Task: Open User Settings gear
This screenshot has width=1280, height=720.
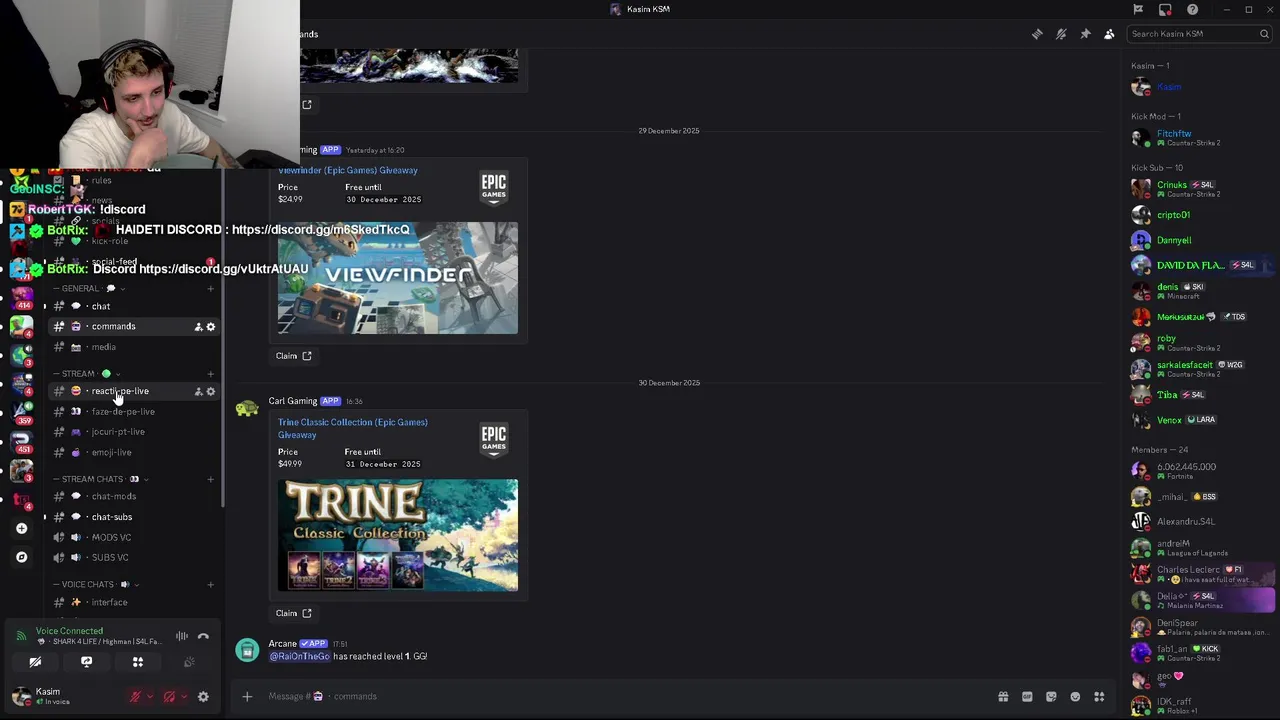Action: [203, 697]
